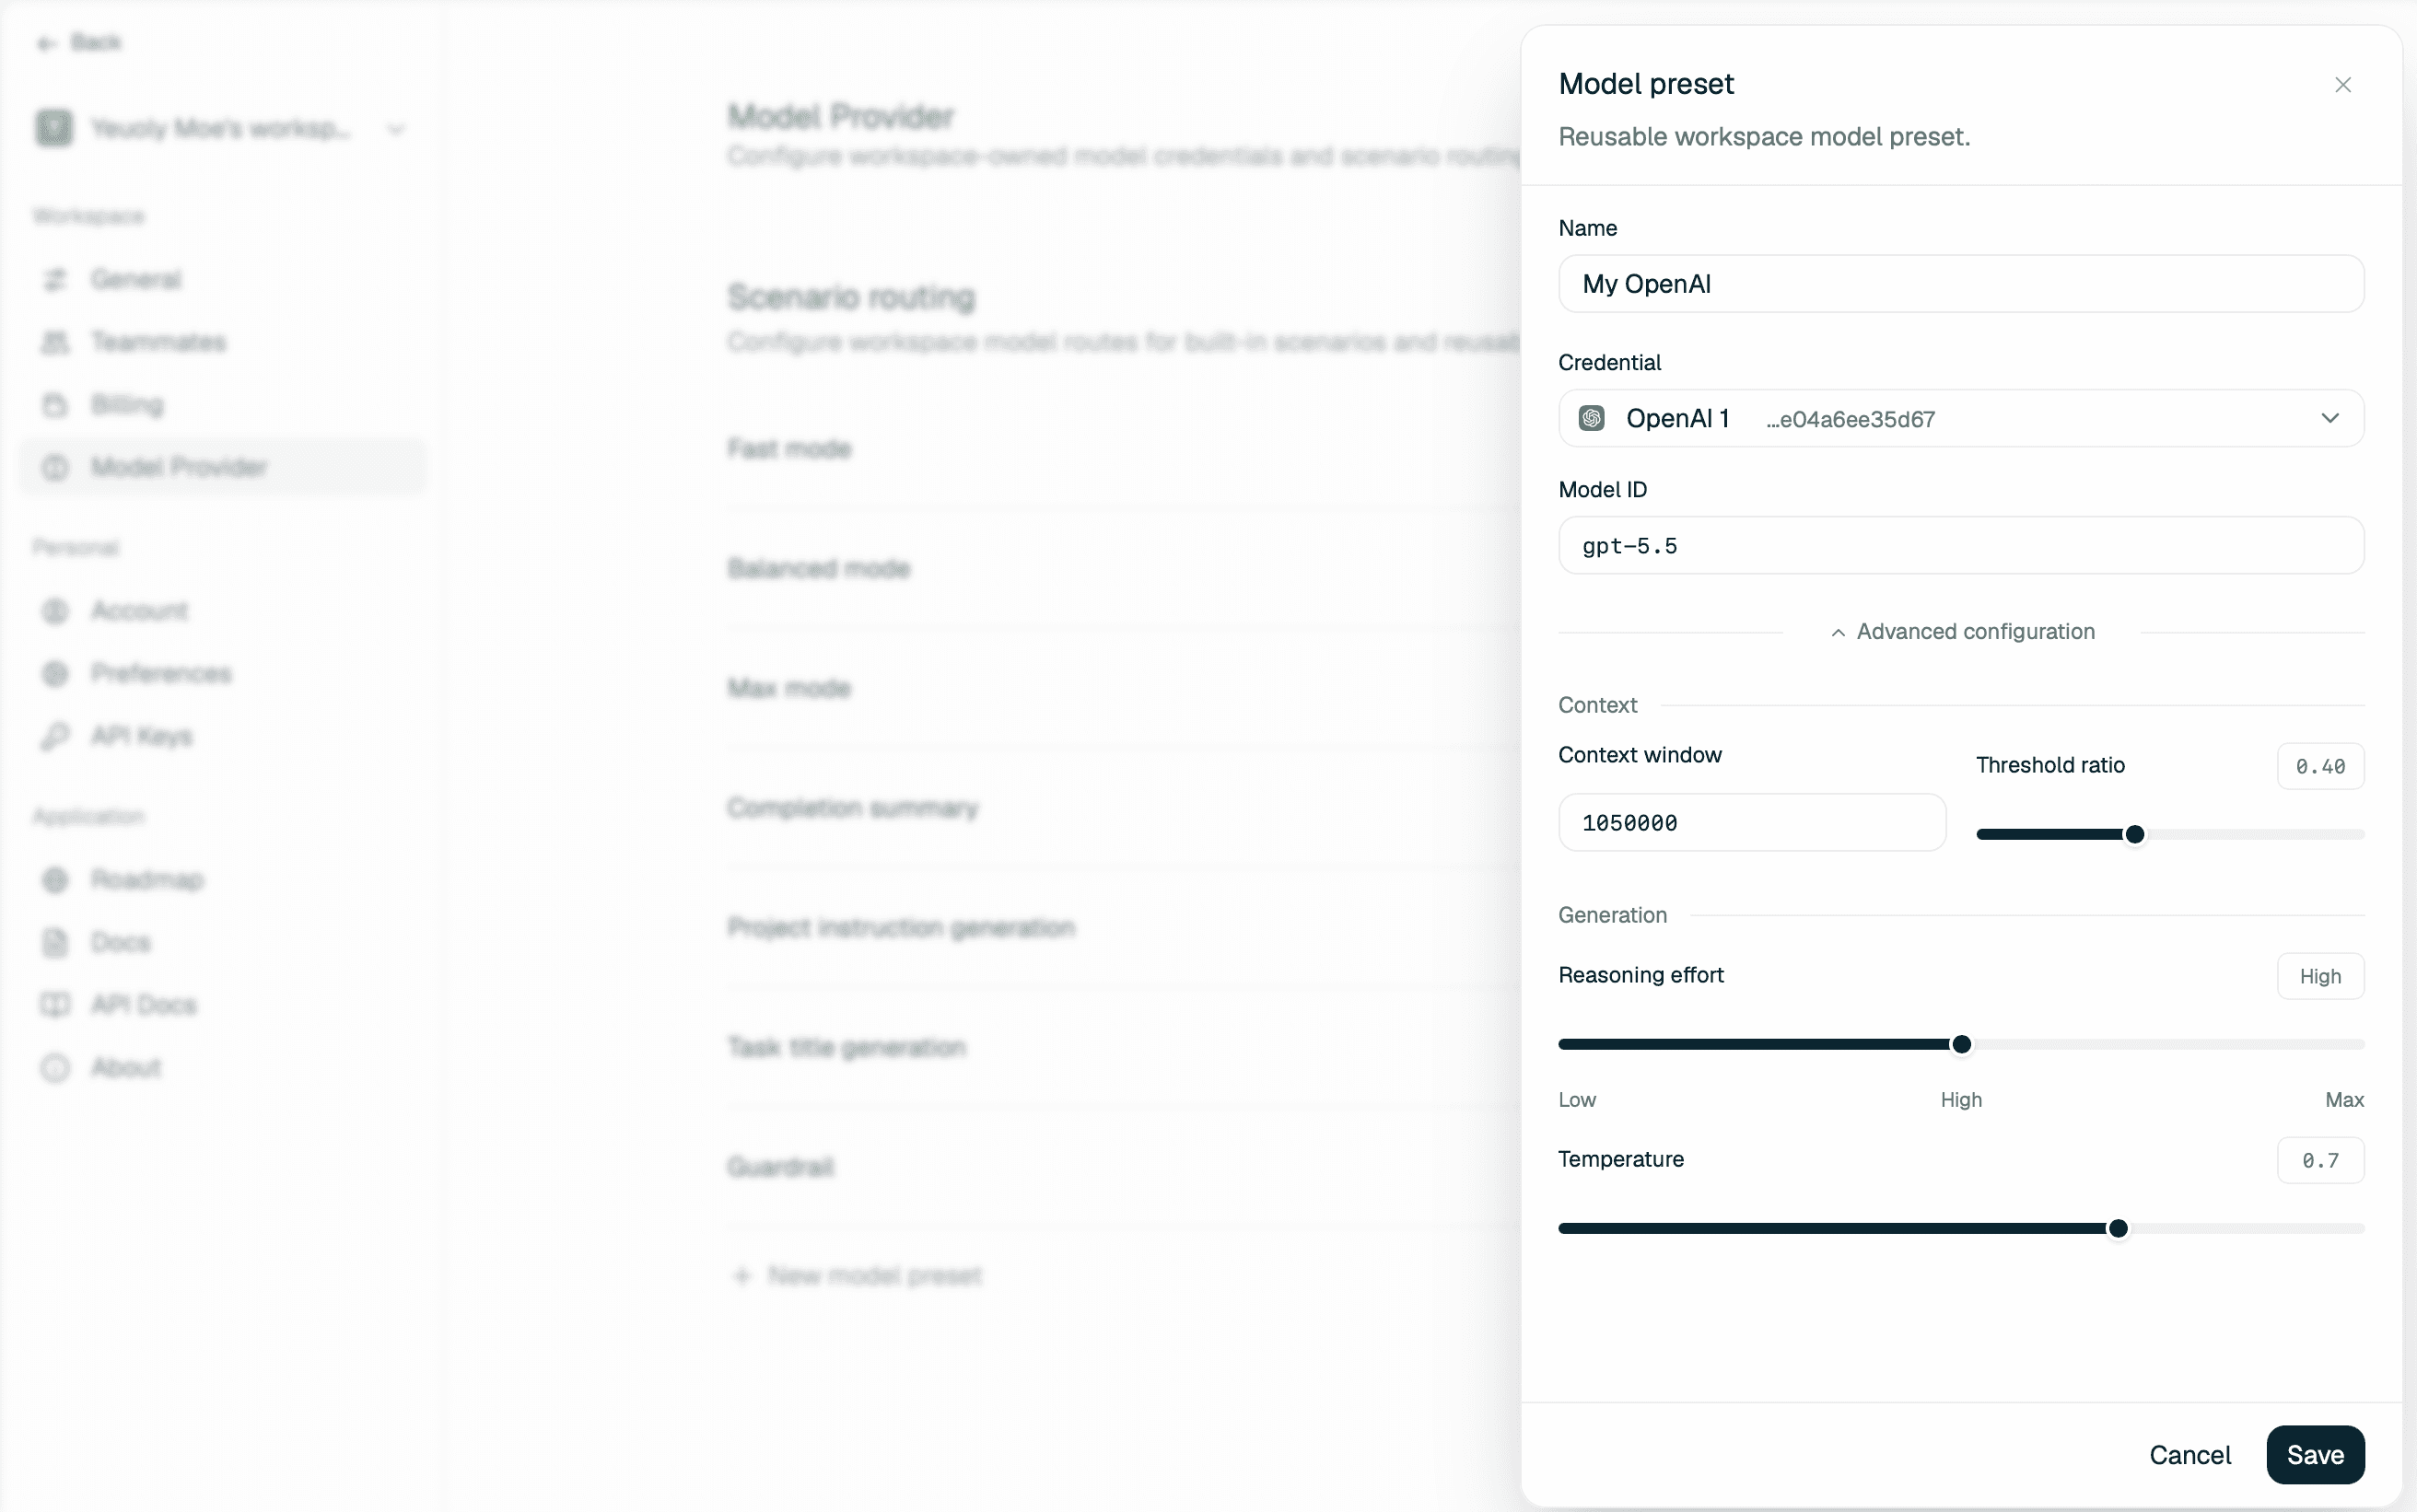Collapse the Advanced configuration section
This screenshot has height=1512, width=2417.
click(x=1962, y=632)
